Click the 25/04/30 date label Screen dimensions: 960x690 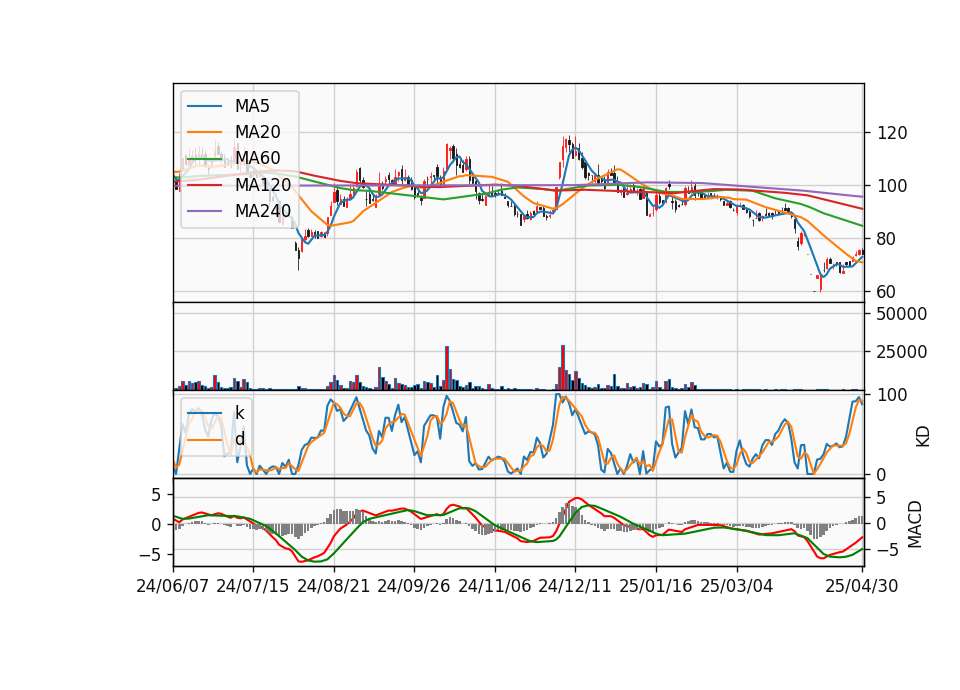click(862, 586)
